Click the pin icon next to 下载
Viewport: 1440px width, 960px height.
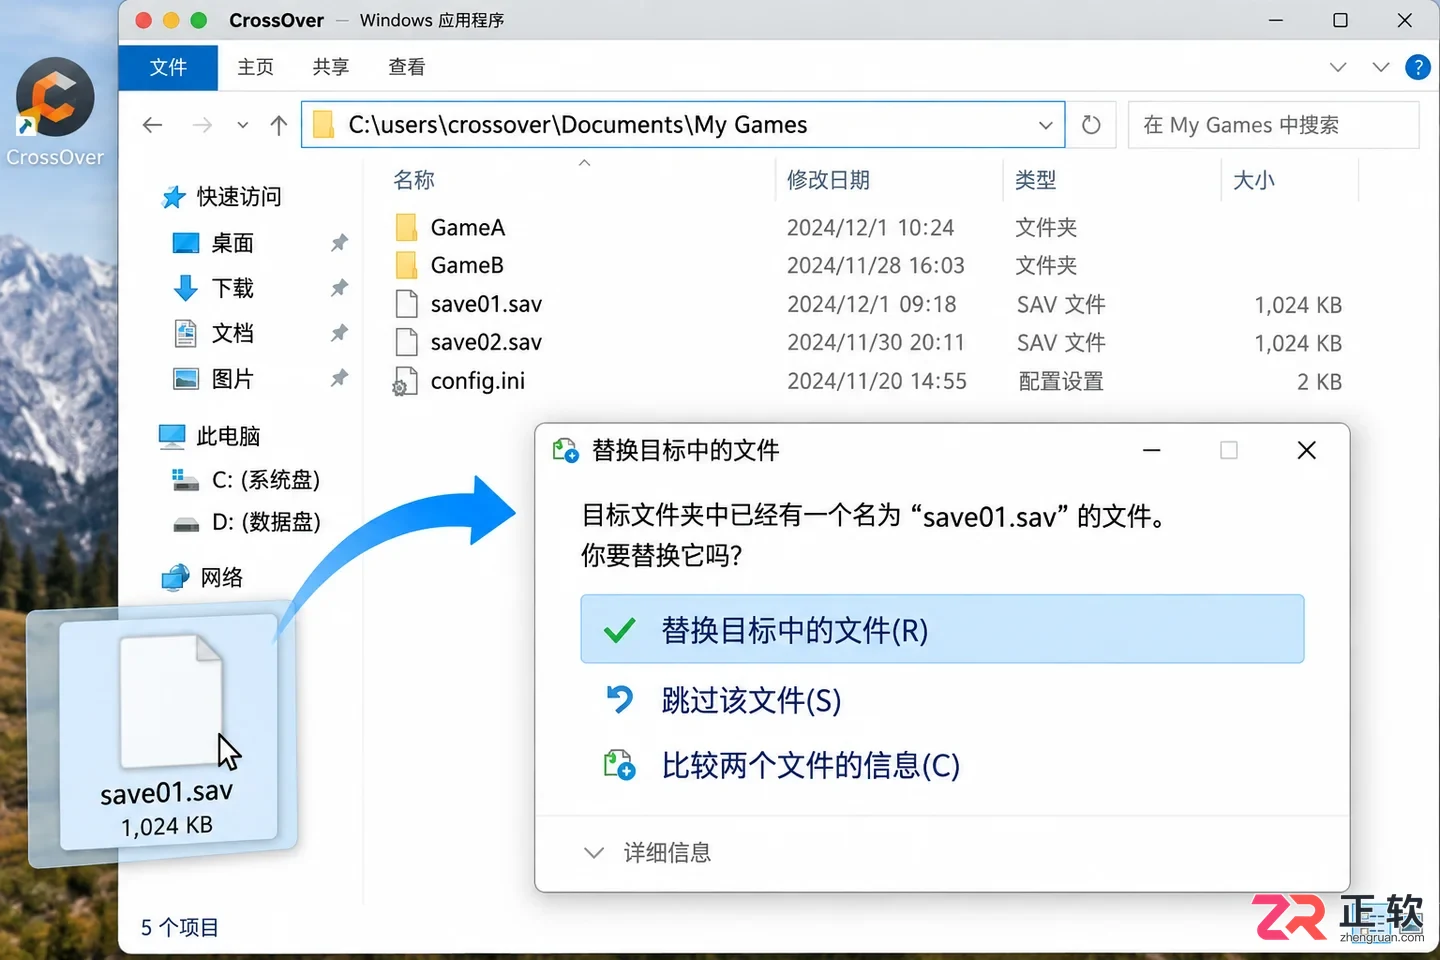[x=340, y=288]
